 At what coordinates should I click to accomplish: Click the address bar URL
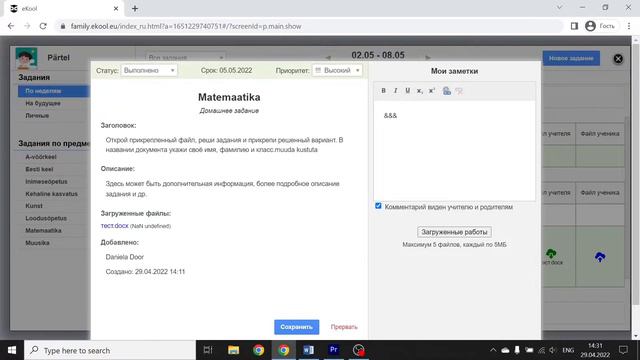point(186,26)
